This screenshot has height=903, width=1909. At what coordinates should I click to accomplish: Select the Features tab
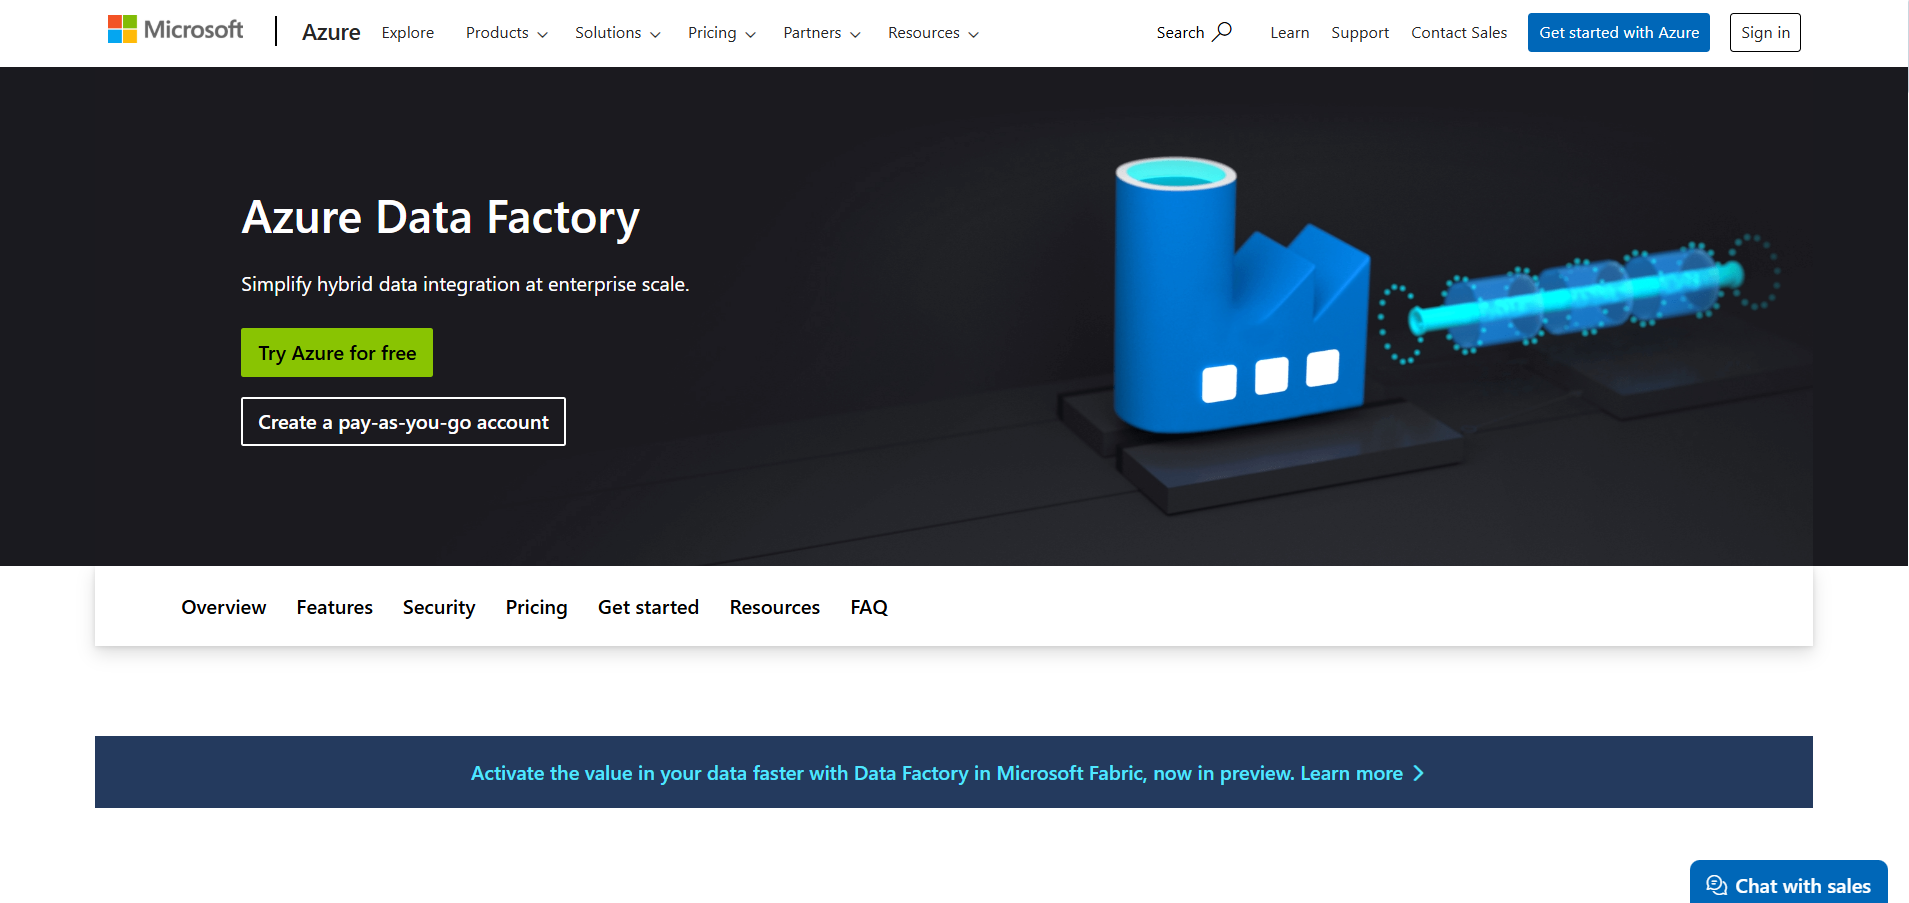coord(335,607)
